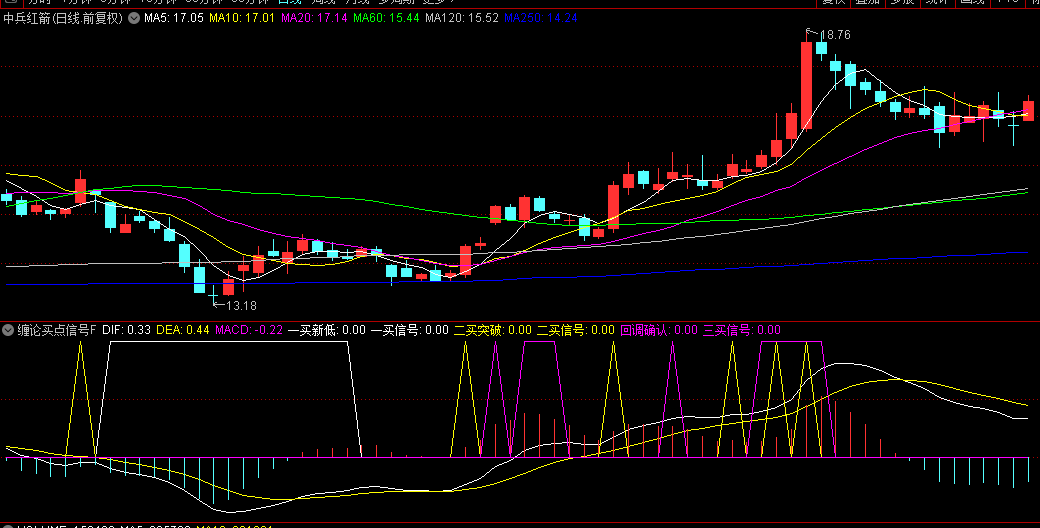
Task: Select the magenta 三买信号: 0.00 label
Action: [742, 330]
